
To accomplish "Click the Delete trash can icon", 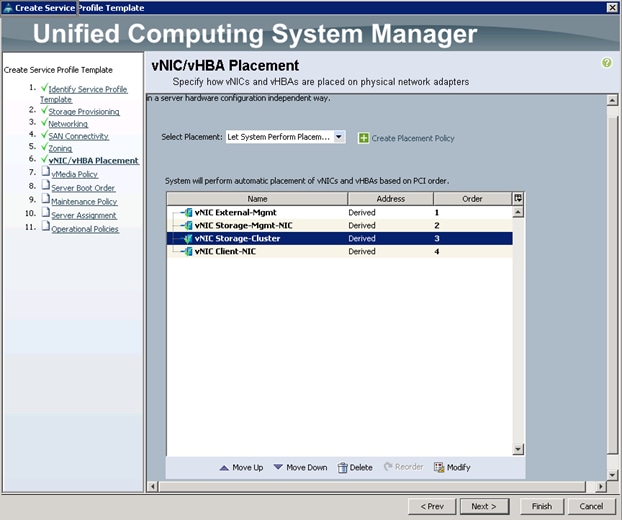I will pyautogui.click(x=342, y=468).
